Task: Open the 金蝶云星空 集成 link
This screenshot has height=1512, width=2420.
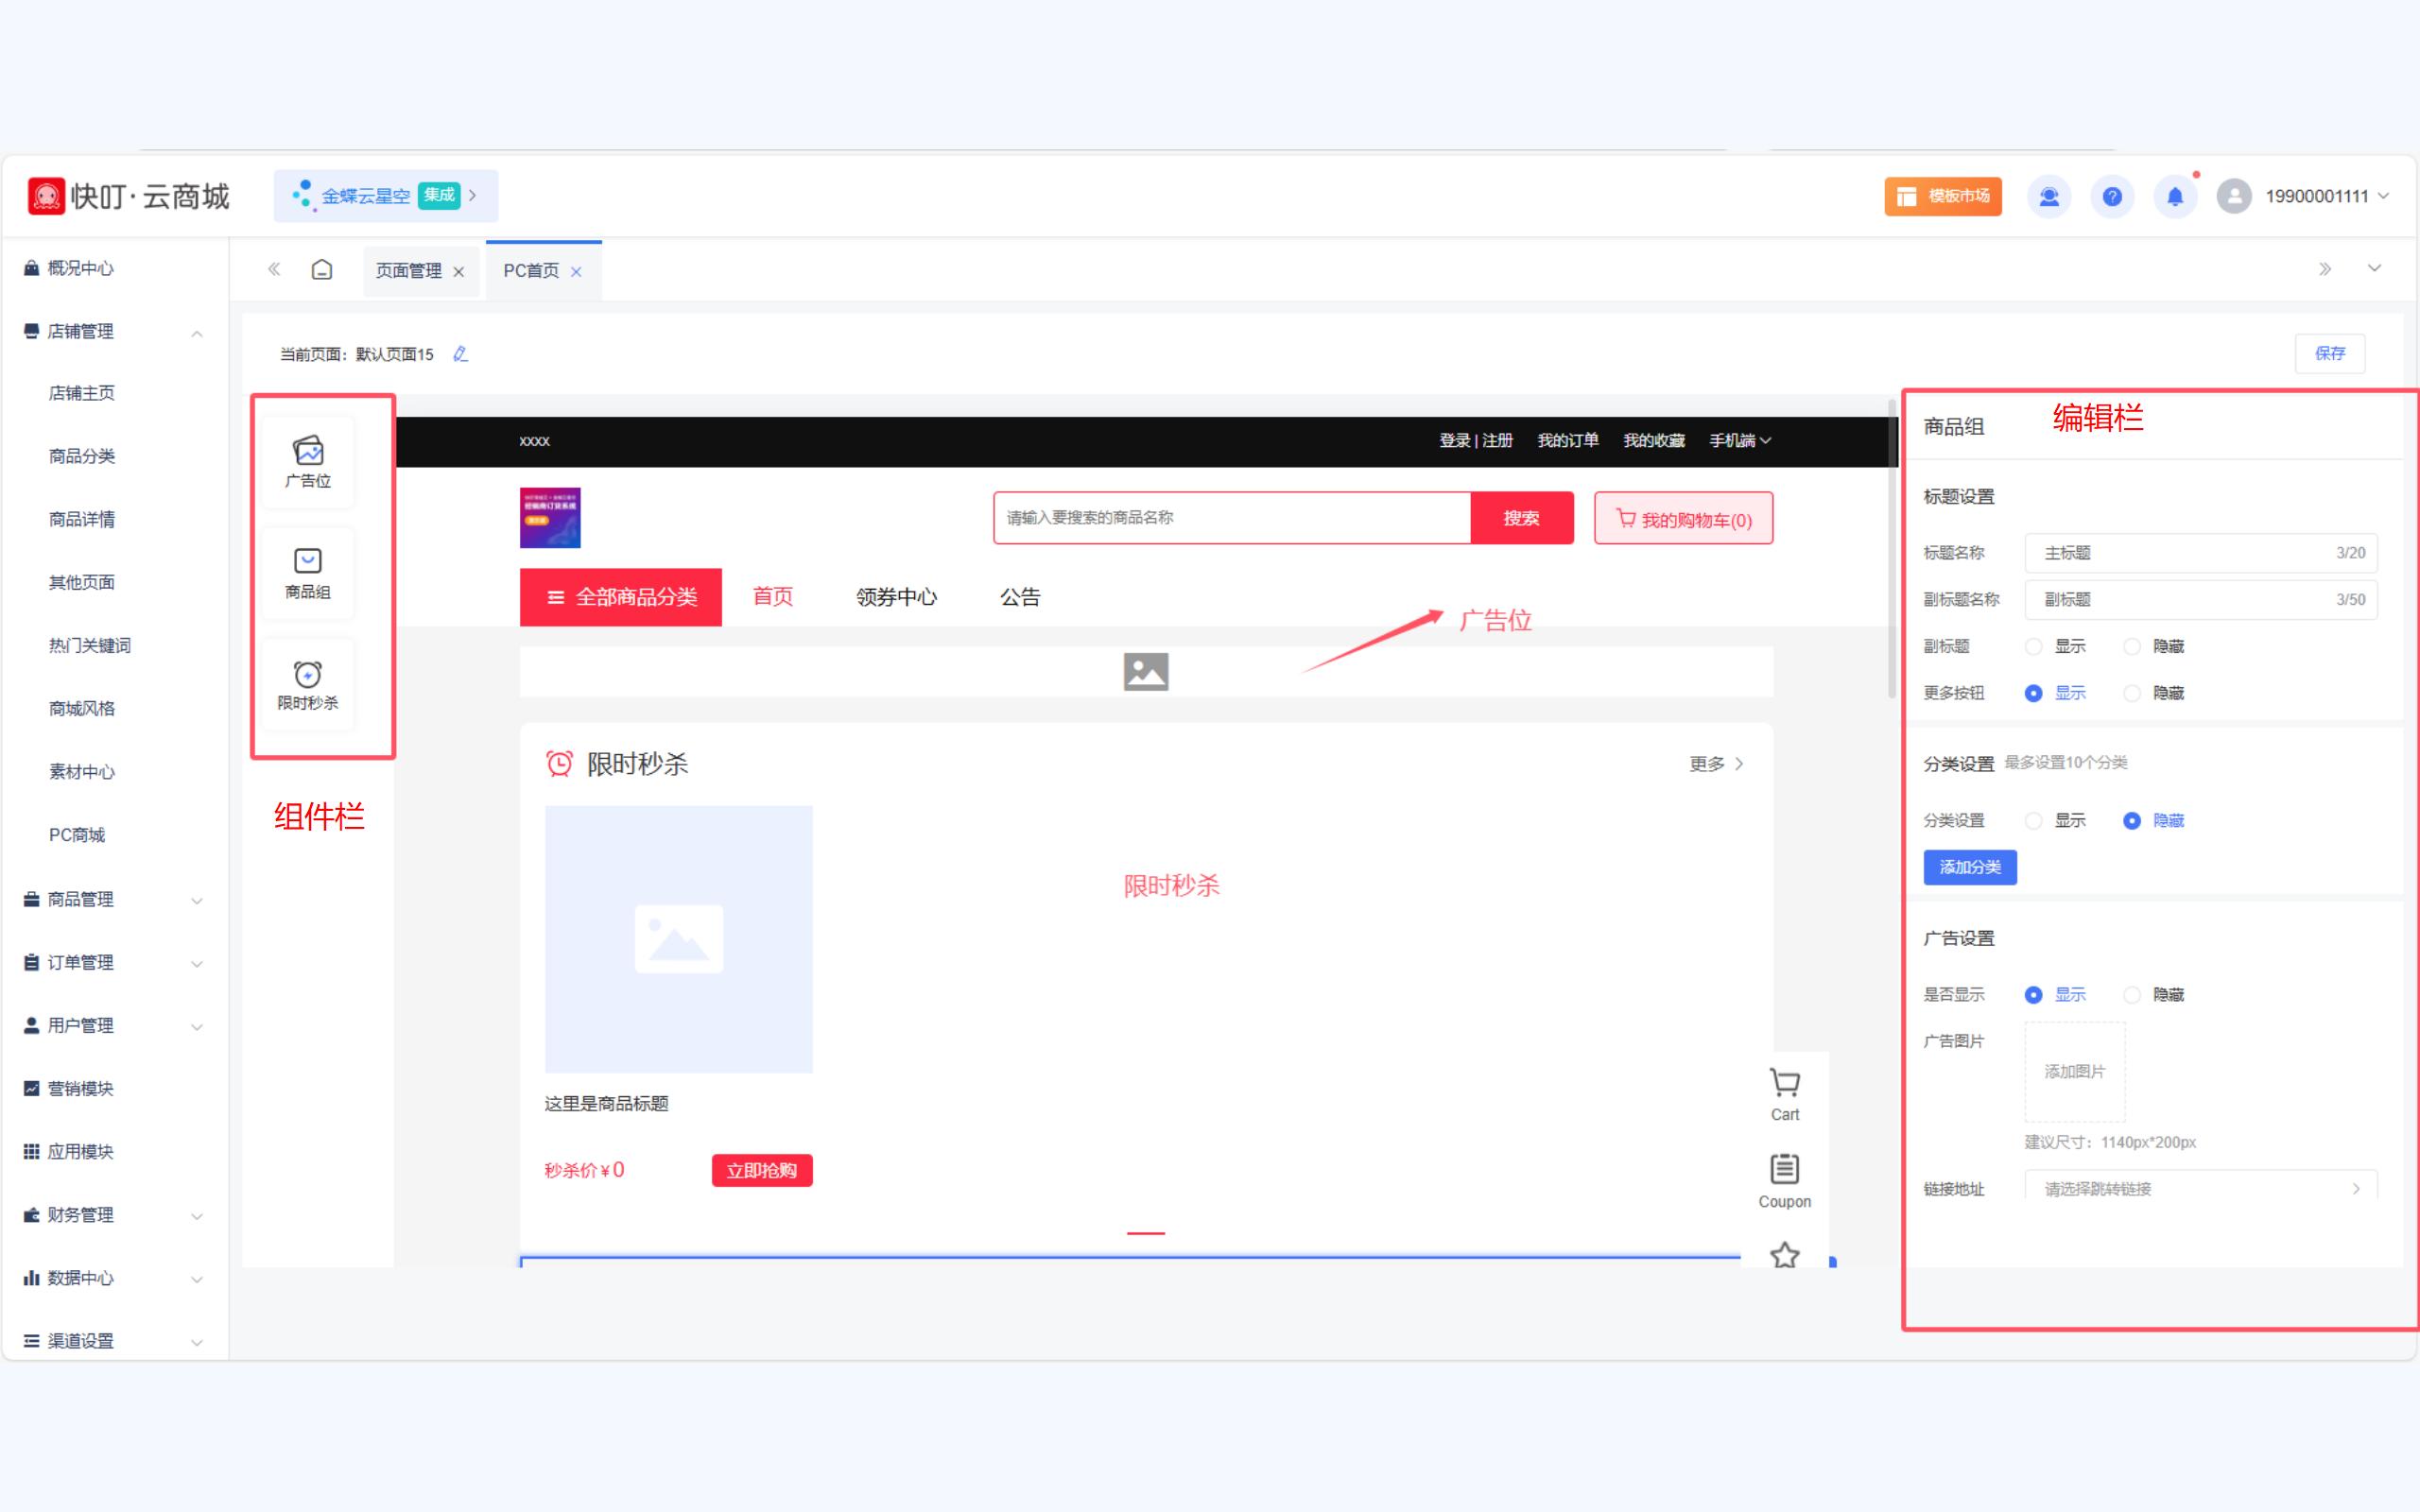Action: point(386,196)
